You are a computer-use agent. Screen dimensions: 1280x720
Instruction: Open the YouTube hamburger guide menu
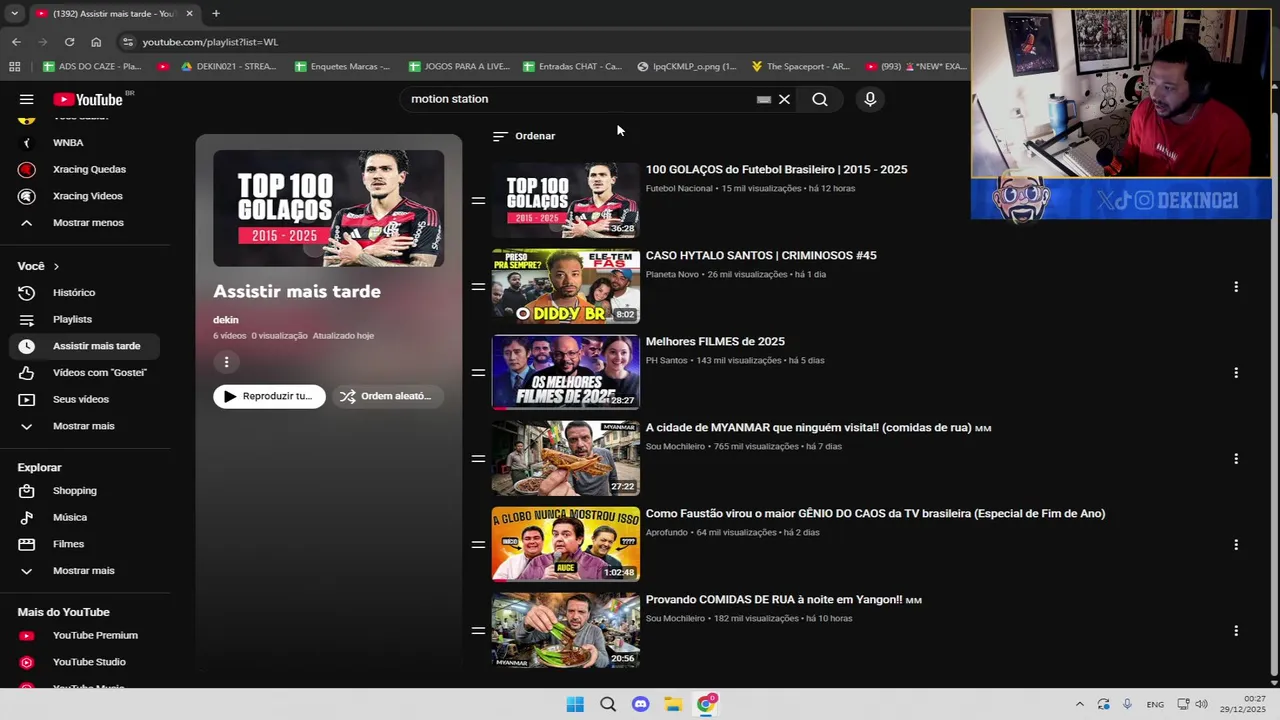coord(27,99)
